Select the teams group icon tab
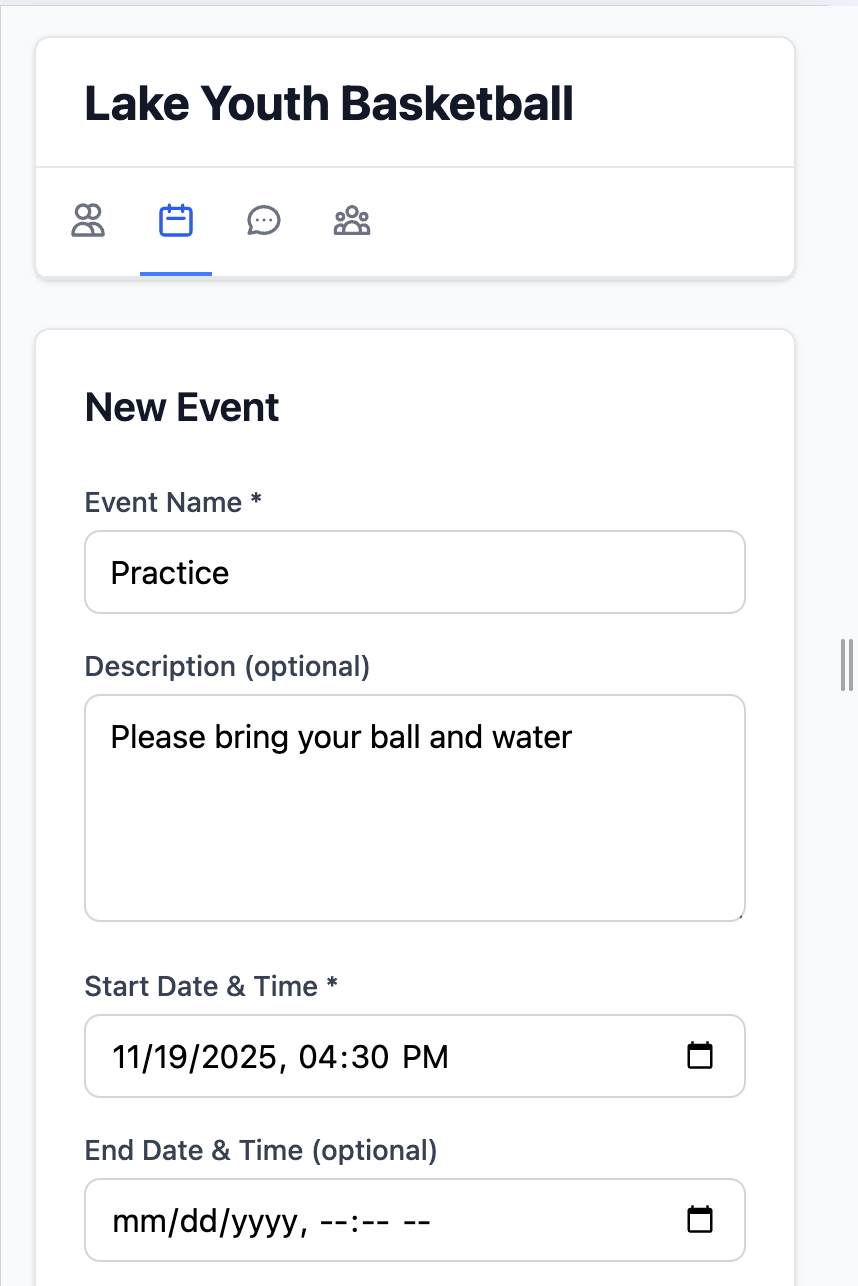 [352, 220]
